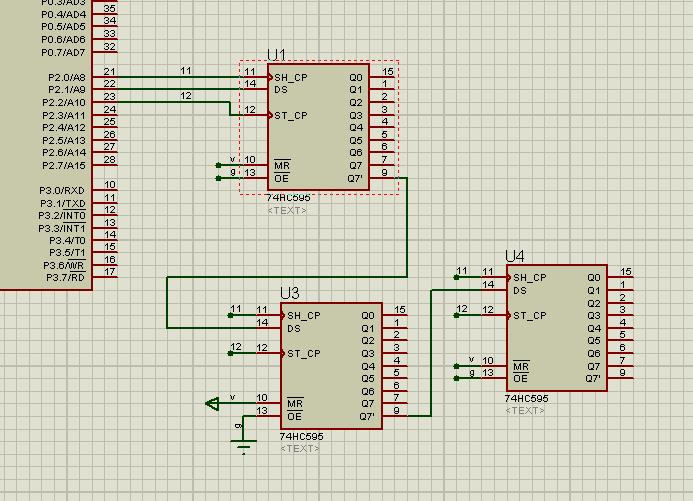Viewport: 693px width, 501px height.
Task: Click the Q7' output label on U4
Action: coord(593,379)
